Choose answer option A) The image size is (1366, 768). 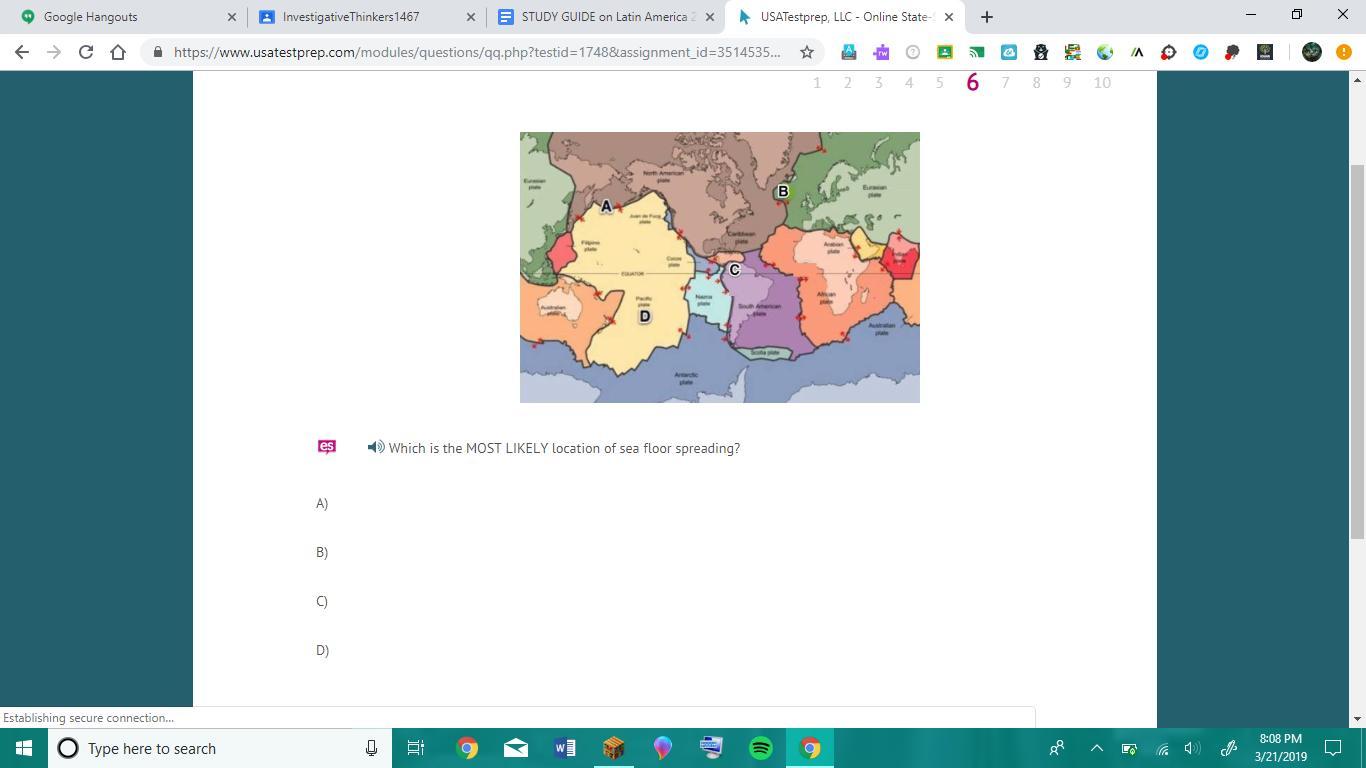click(x=322, y=503)
